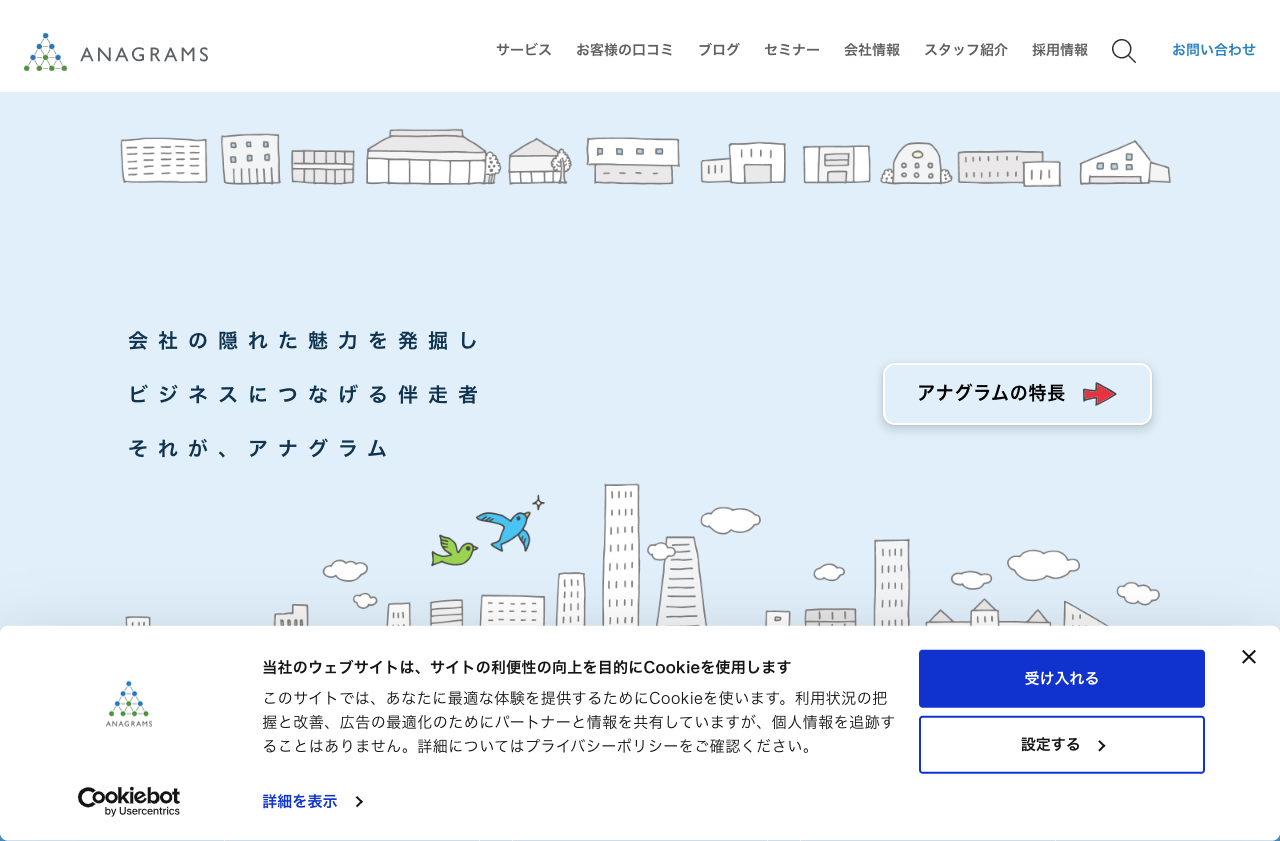Screen dimensions: 1280x841
Task: Accept cookies with 受け入れる
Action: coord(1061,678)
